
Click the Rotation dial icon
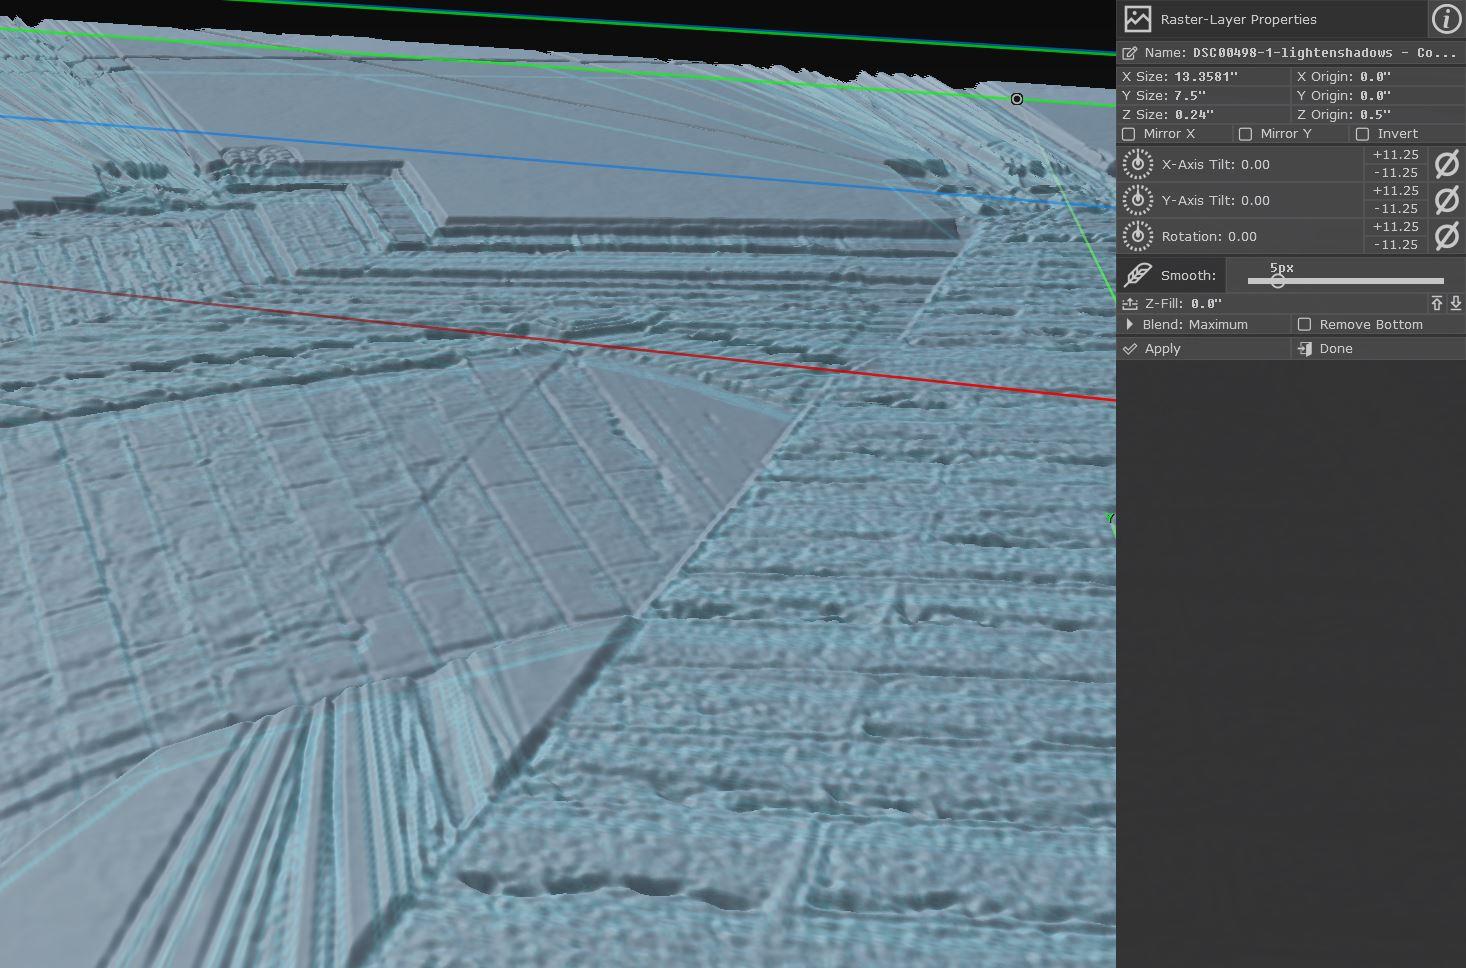click(x=1137, y=236)
